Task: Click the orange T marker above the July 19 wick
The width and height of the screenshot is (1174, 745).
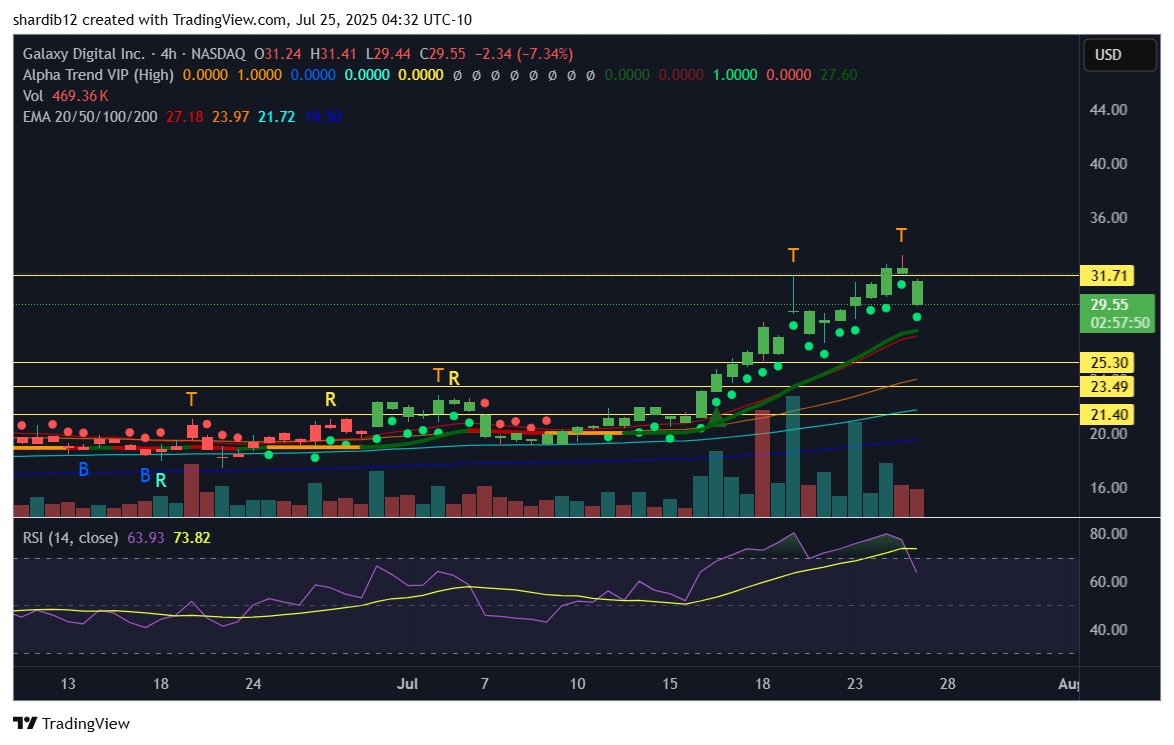Action: pos(793,256)
